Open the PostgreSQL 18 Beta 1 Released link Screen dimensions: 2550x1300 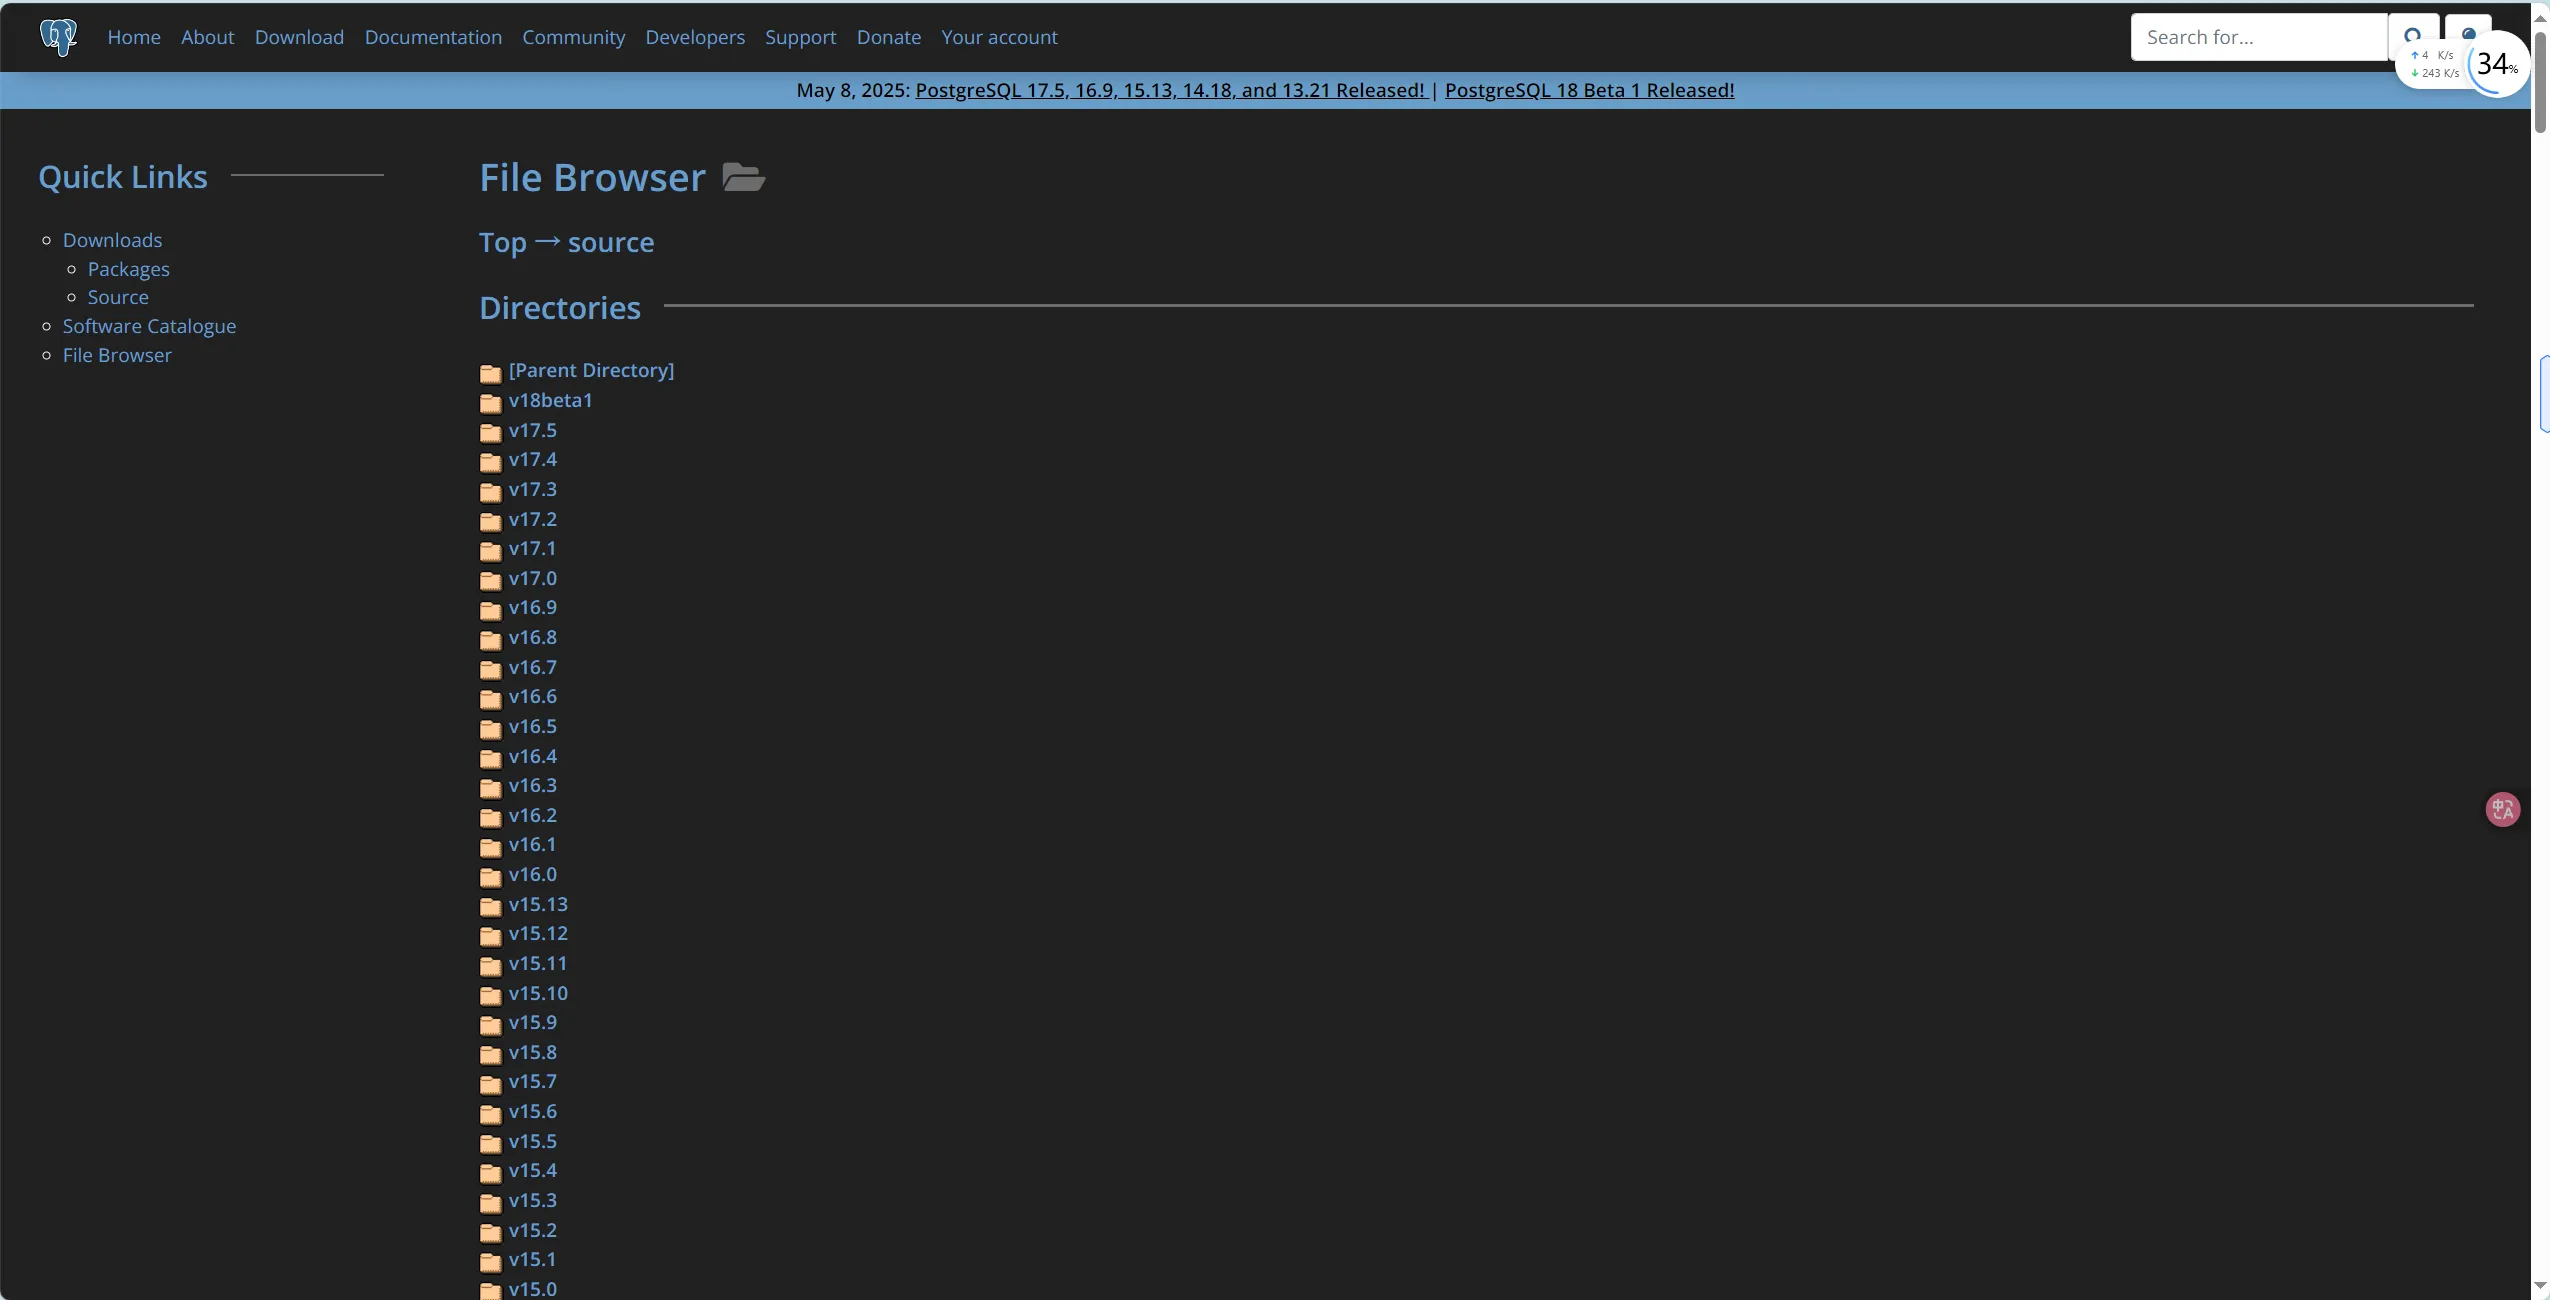(1589, 90)
